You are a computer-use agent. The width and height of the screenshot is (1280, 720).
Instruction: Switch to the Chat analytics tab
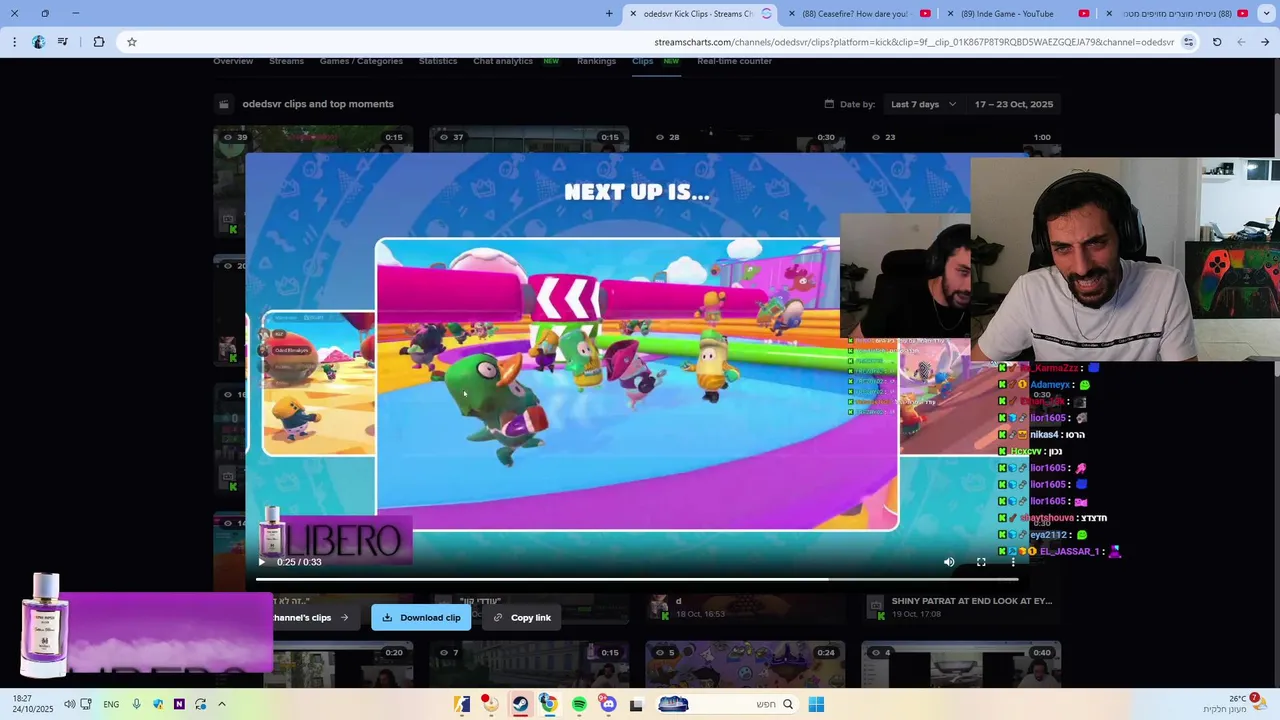click(x=503, y=61)
